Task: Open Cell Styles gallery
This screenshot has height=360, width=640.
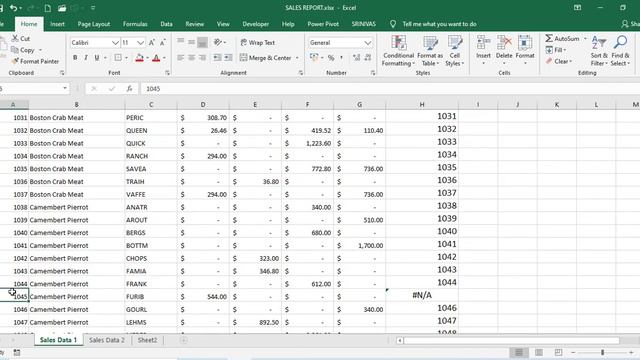Action: [x=455, y=51]
